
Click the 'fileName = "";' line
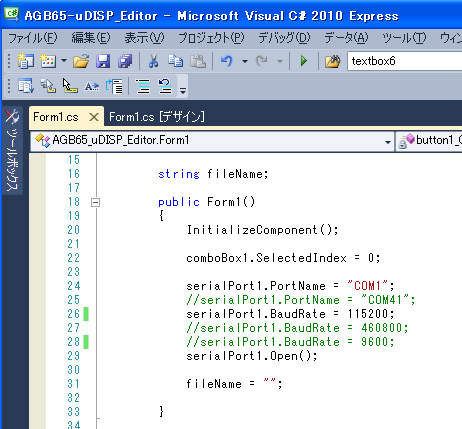pos(234,384)
